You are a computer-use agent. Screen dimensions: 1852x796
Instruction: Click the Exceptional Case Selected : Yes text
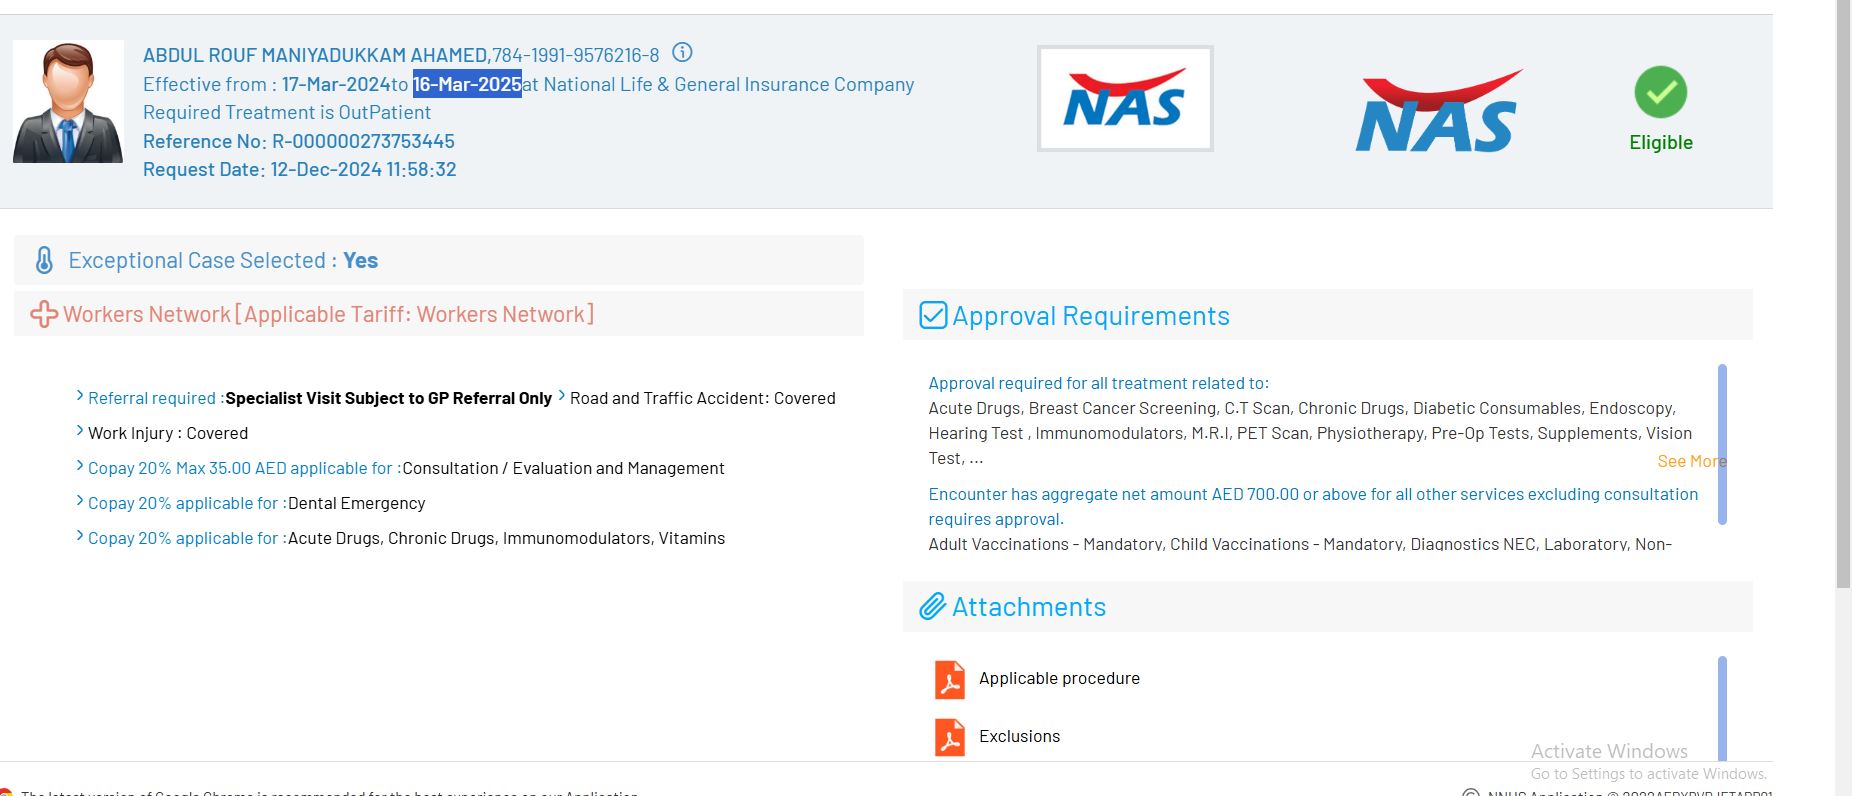coord(223,260)
